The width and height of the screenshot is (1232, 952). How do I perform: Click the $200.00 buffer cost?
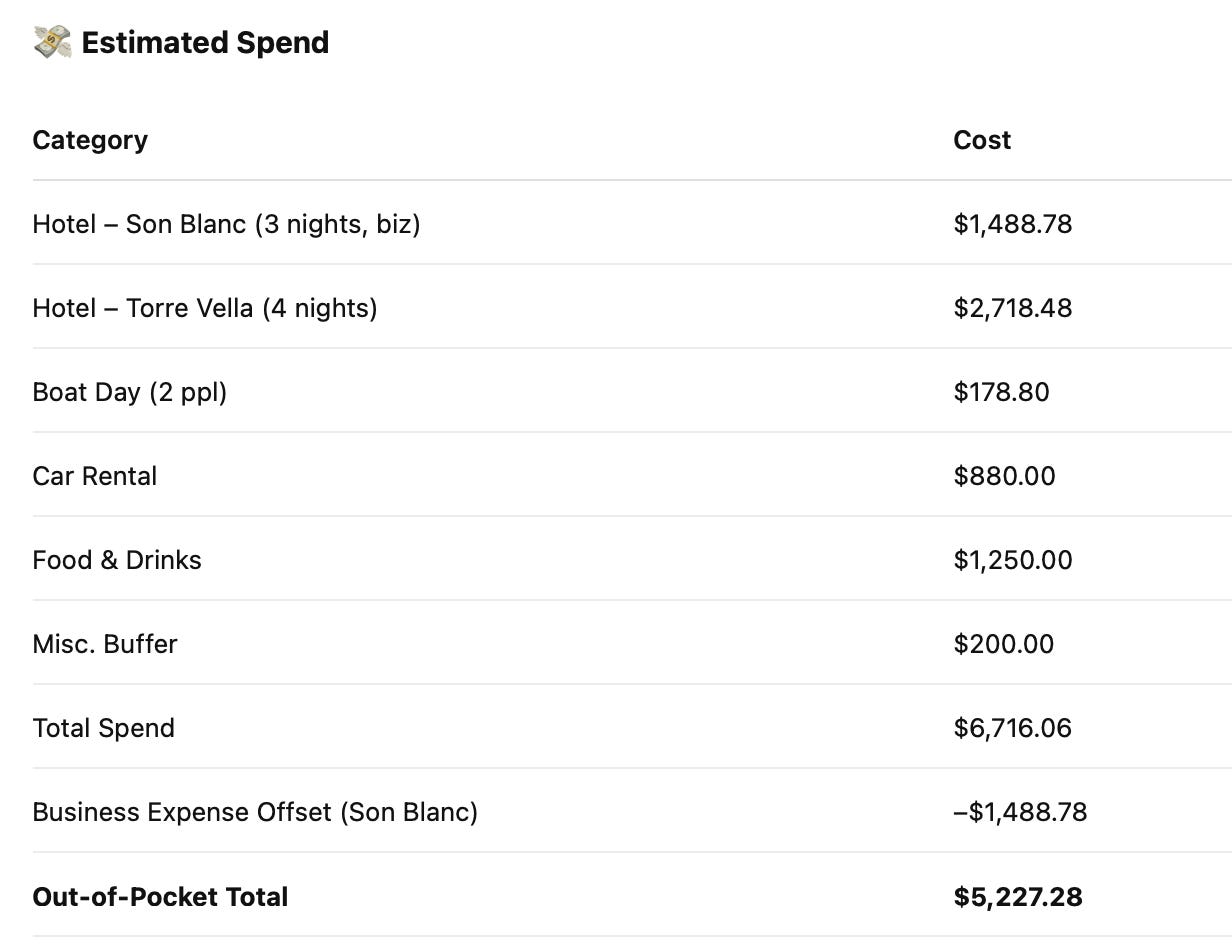pyautogui.click(x=1004, y=644)
